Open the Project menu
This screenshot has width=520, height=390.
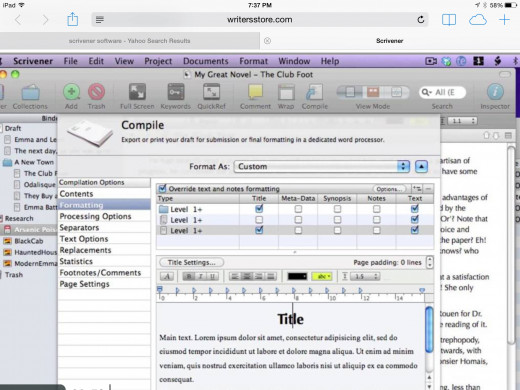pos(158,61)
